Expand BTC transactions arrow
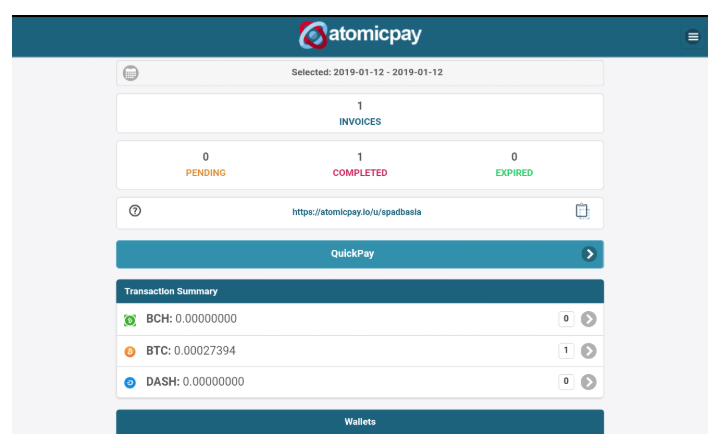 point(589,351)
